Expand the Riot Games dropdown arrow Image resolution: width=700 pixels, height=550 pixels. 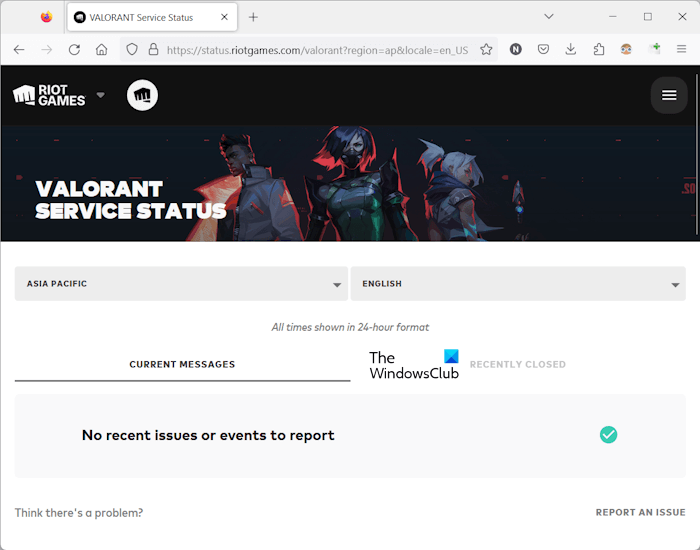101,95
